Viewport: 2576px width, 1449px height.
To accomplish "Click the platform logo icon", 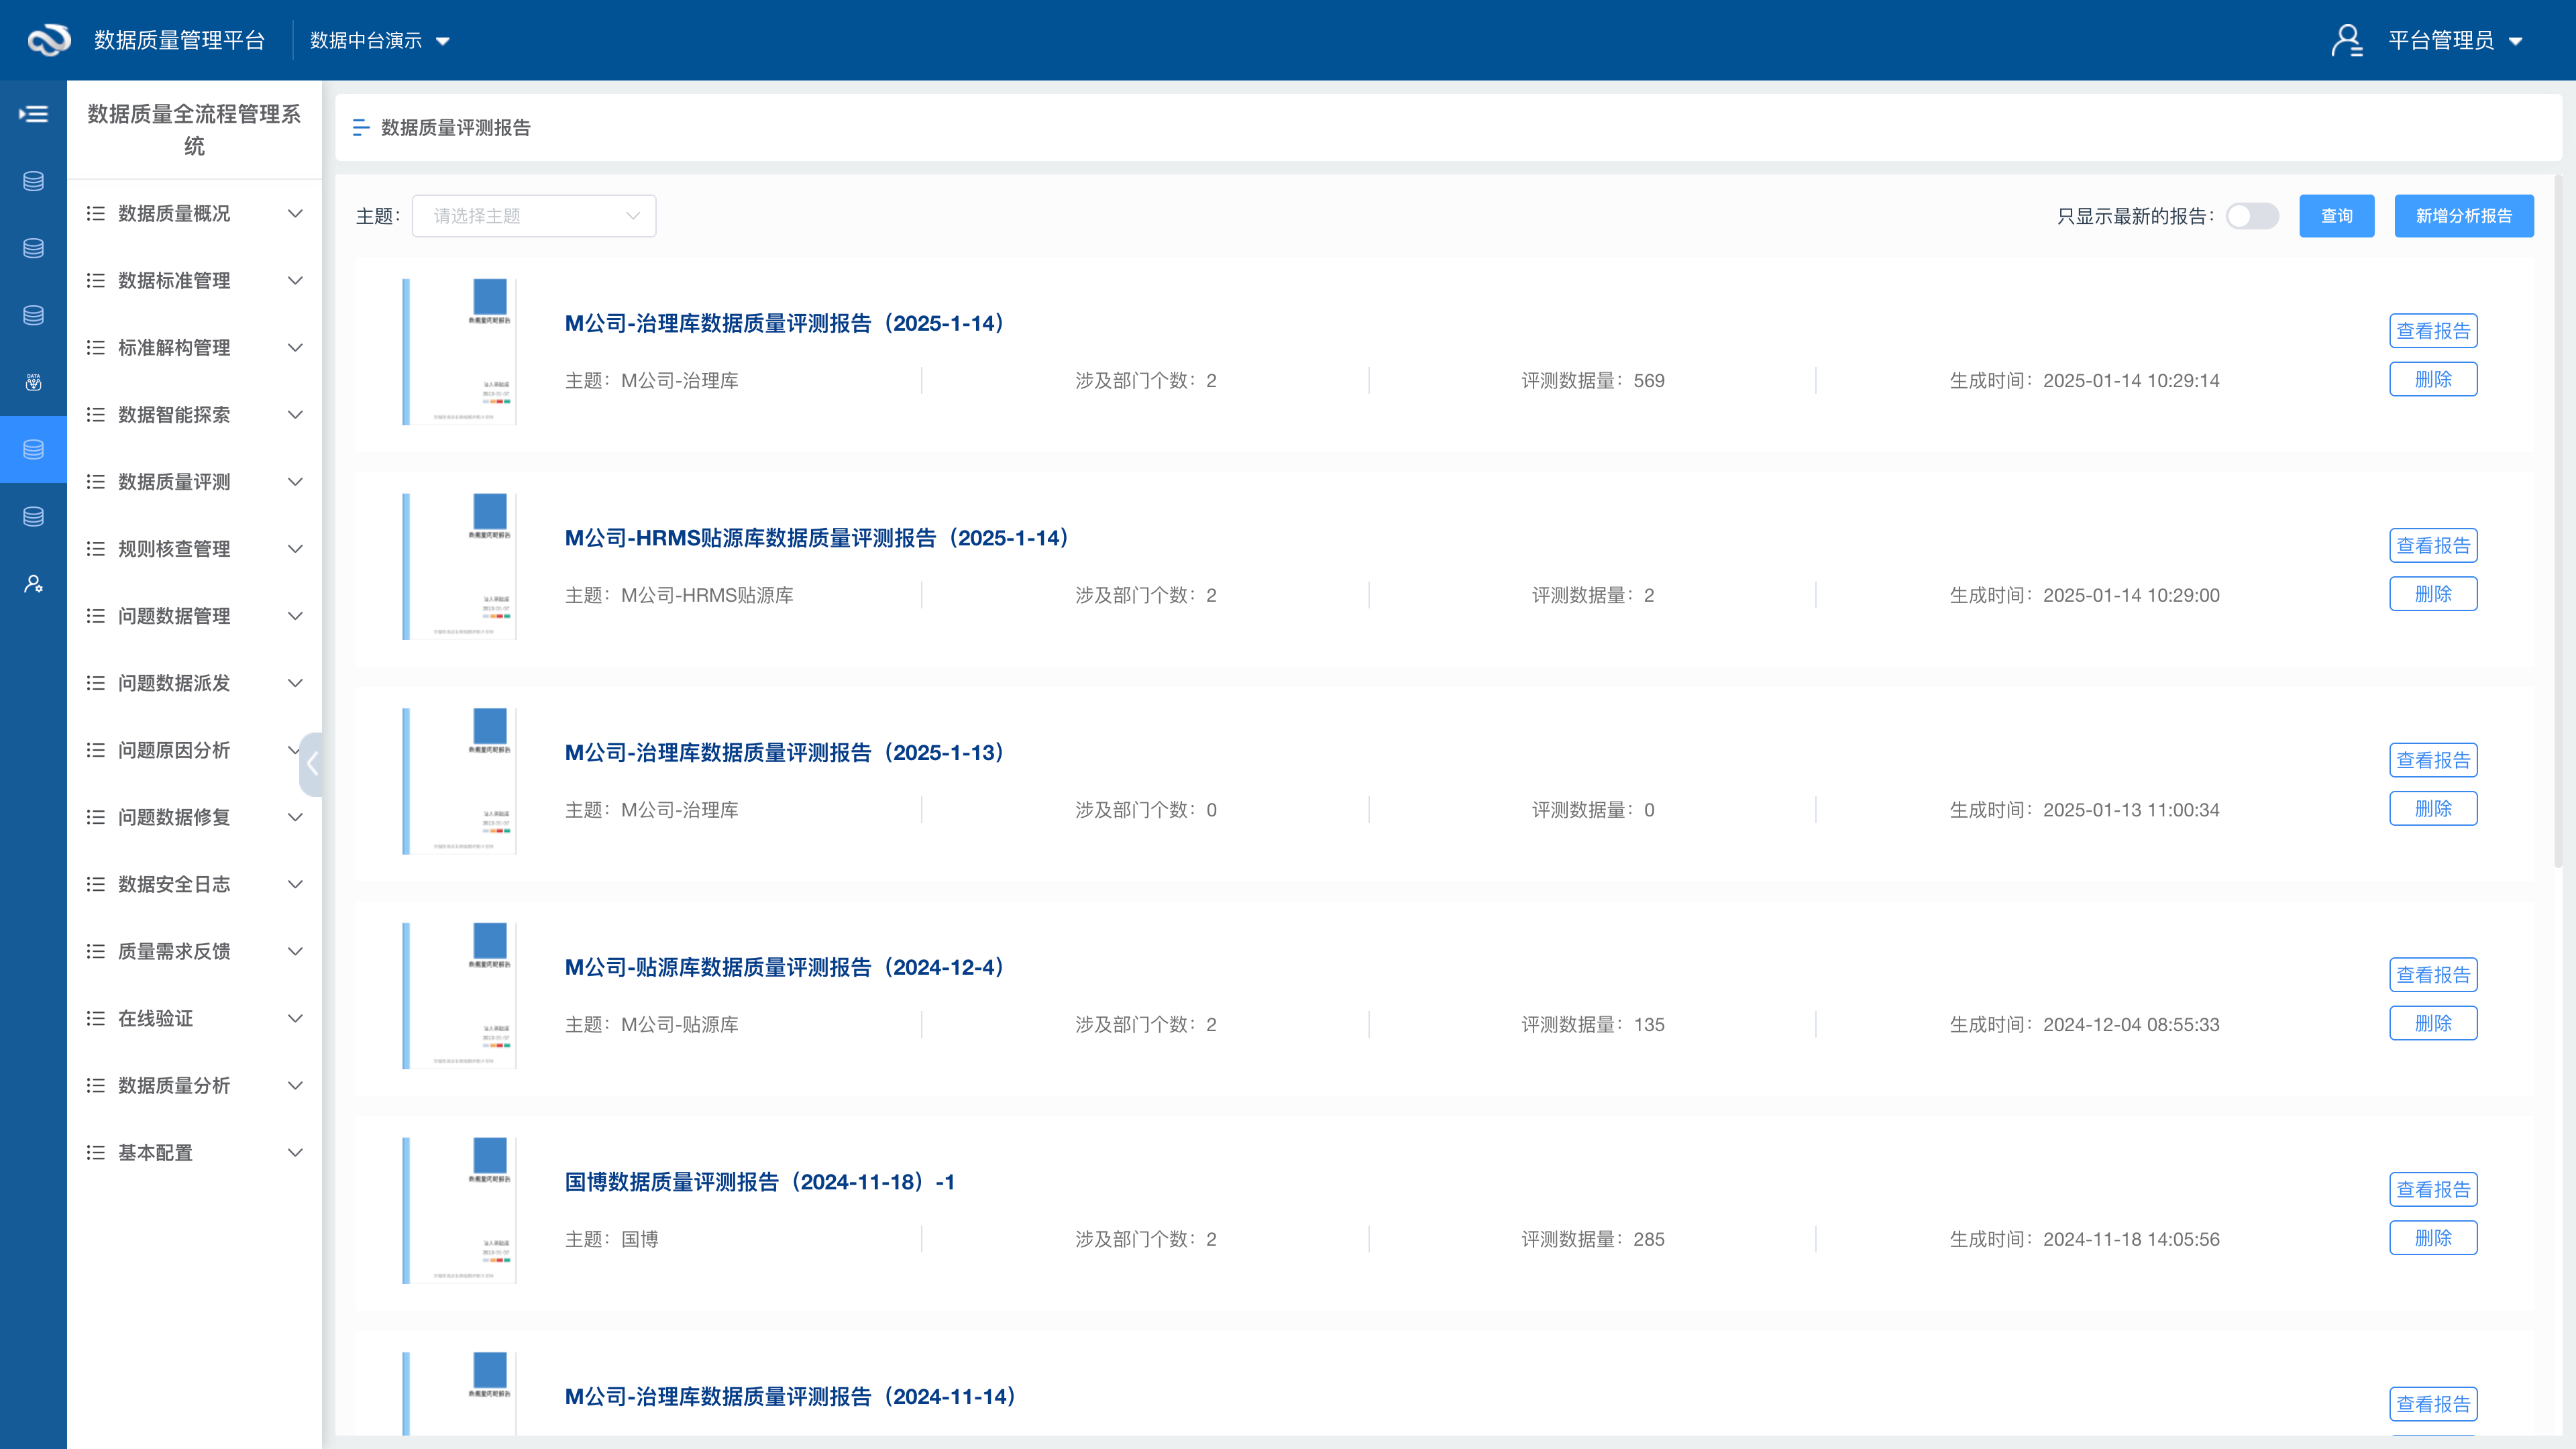I will point(49,40).
